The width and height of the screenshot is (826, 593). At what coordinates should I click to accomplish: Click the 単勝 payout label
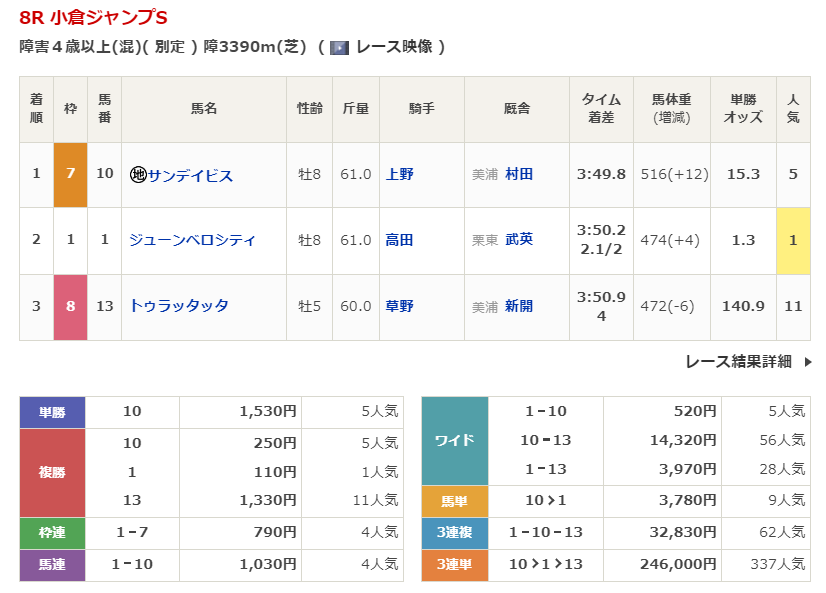click(x=52, y=412)
